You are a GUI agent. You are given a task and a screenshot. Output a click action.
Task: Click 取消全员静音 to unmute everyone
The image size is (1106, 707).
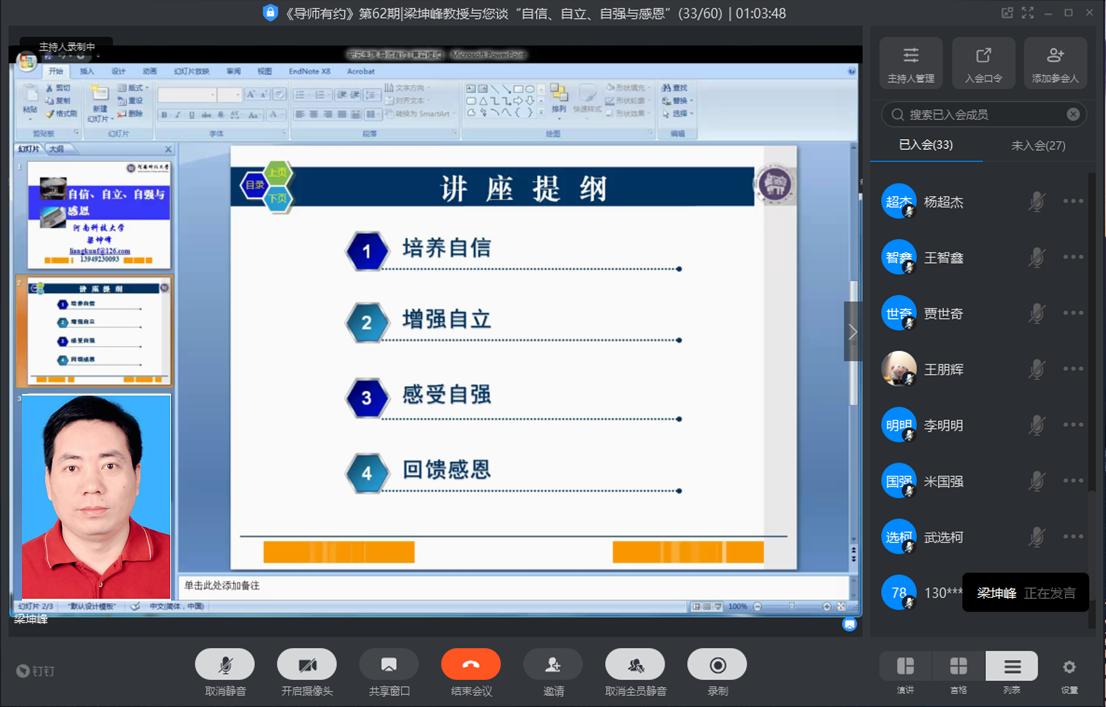click(x=635, y=665)
